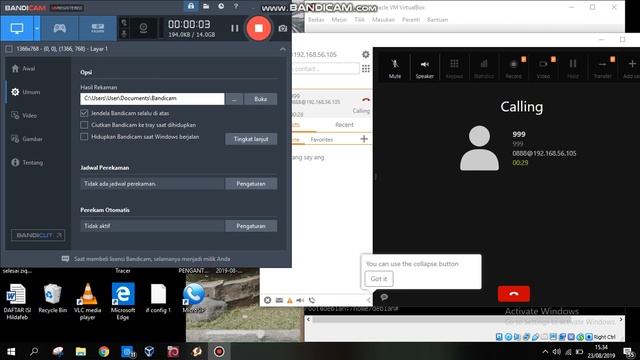Open the Windows Start menu
640x360 pixels.
click(11, 351)
